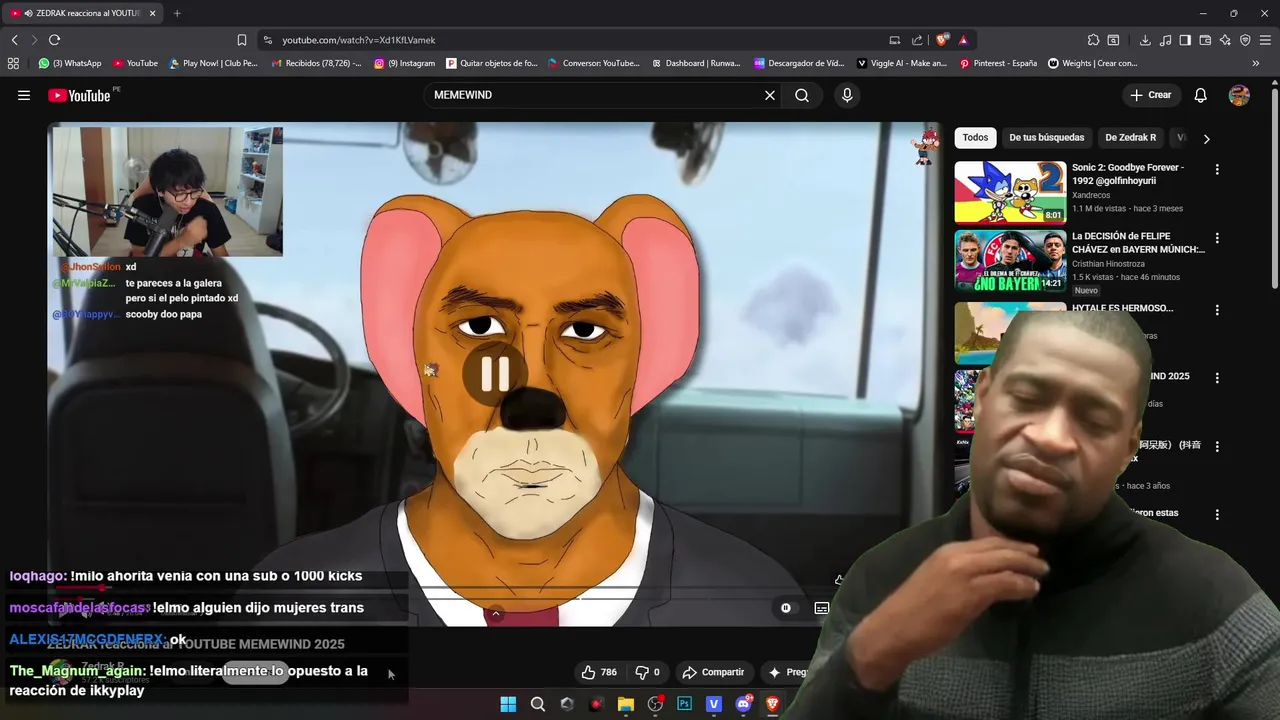The width and height of the screenshot is (1280, 720).
Task: Open options for the Sonic 2: Goodbye Forever video
Action: (x=1217, y=170)
